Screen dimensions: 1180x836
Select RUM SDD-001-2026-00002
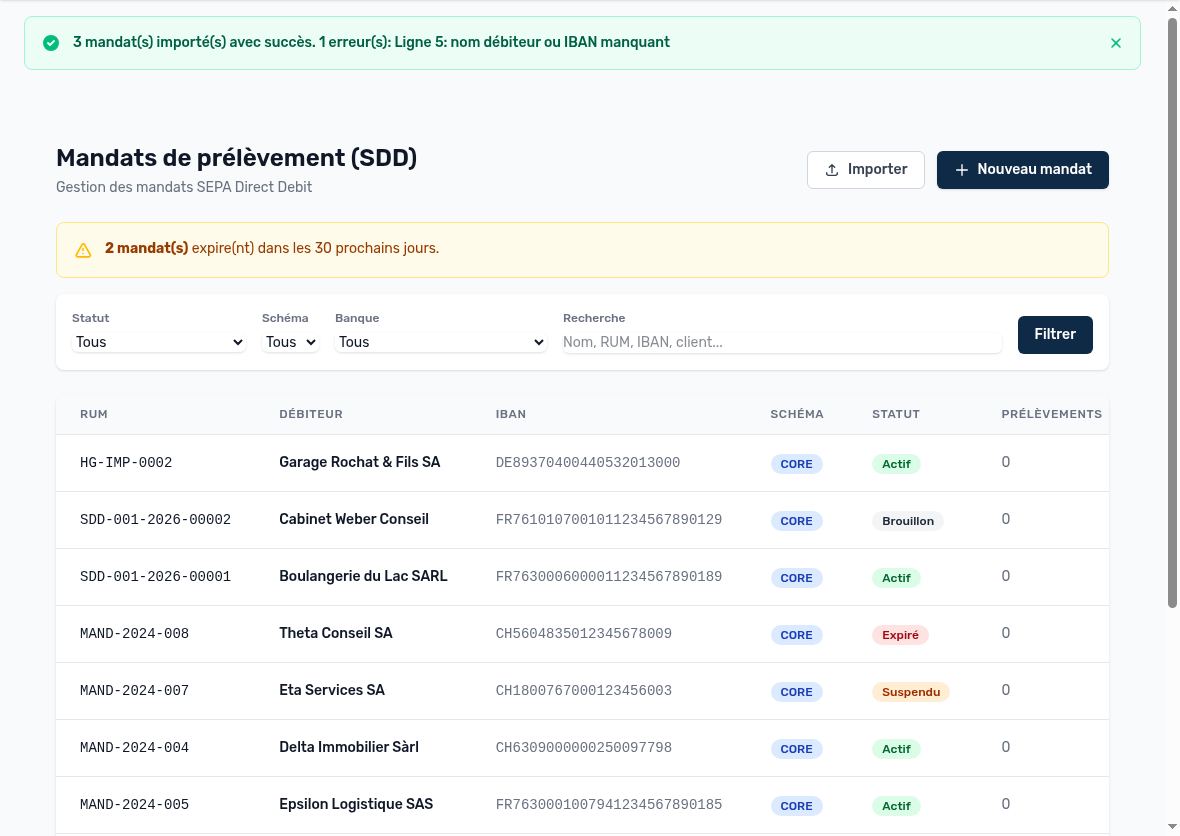point(156,520)
